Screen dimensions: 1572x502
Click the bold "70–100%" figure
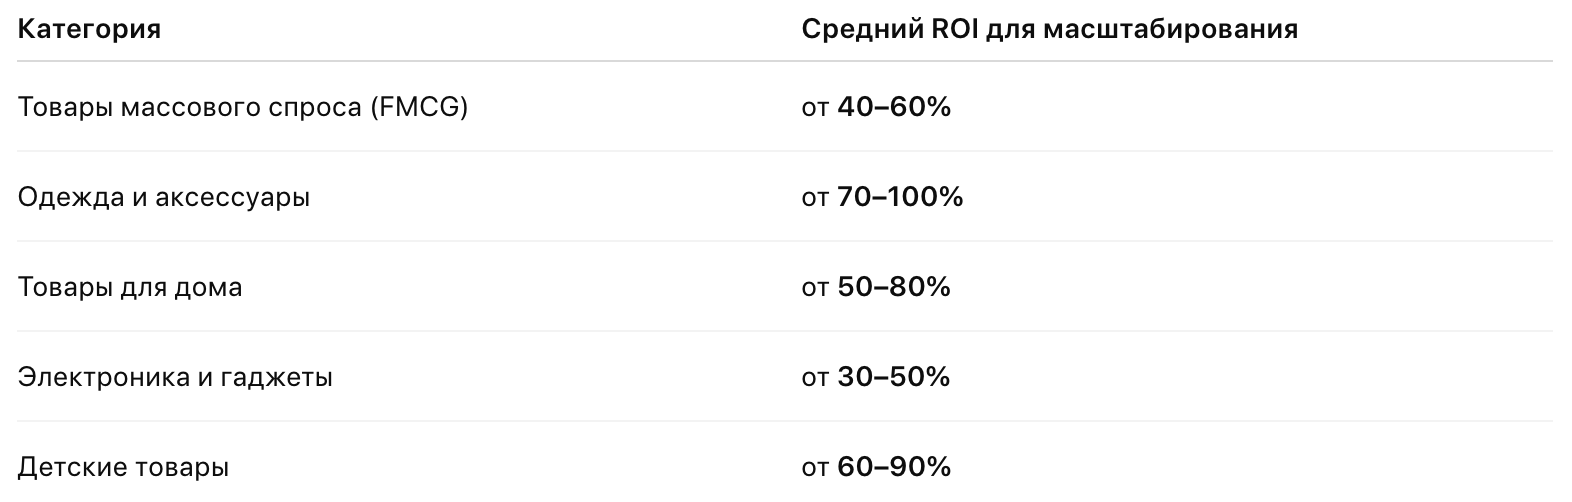coord(899,197)
